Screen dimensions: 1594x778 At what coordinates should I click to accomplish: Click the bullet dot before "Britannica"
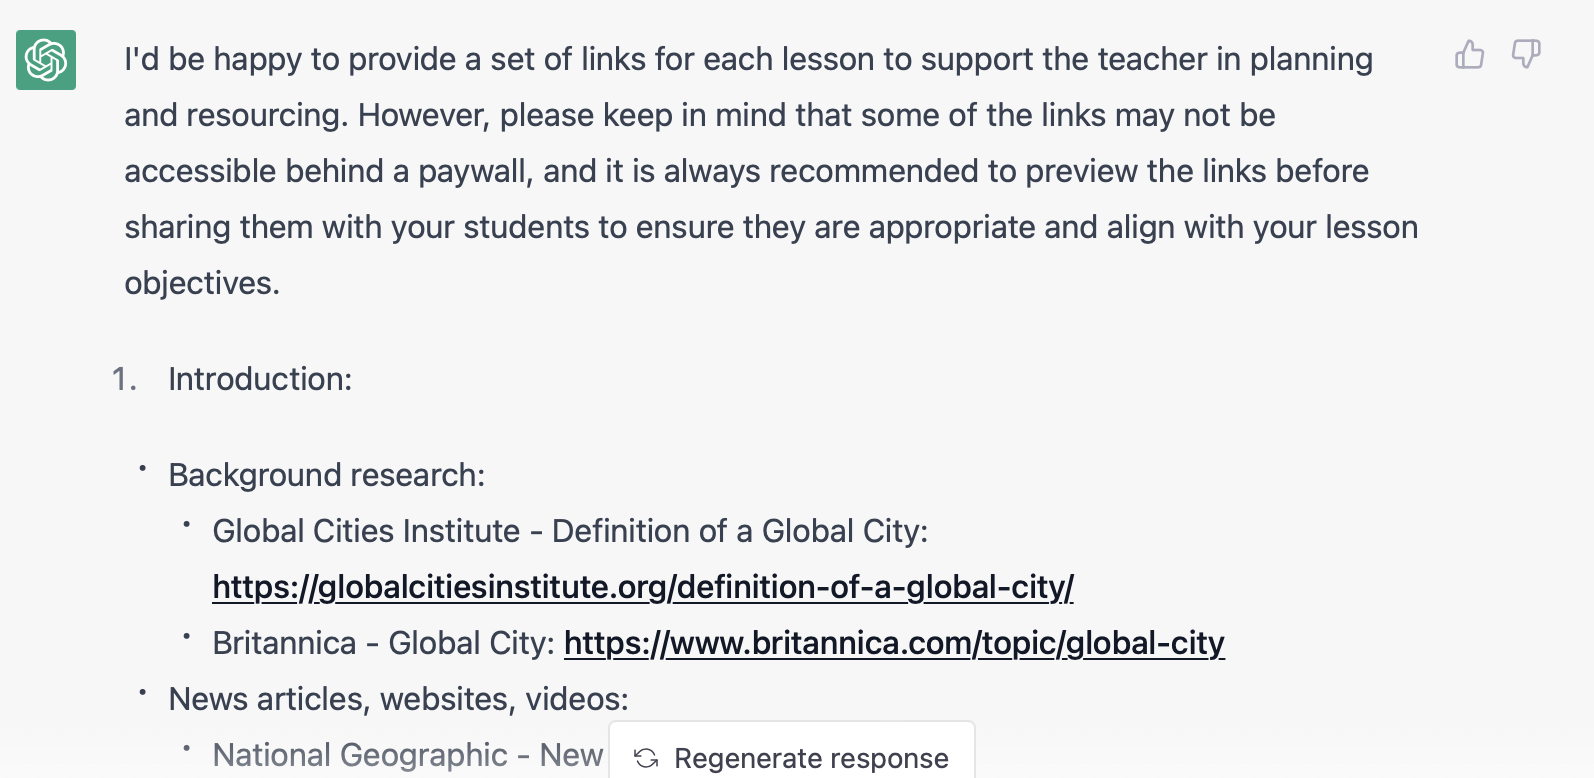187,636
